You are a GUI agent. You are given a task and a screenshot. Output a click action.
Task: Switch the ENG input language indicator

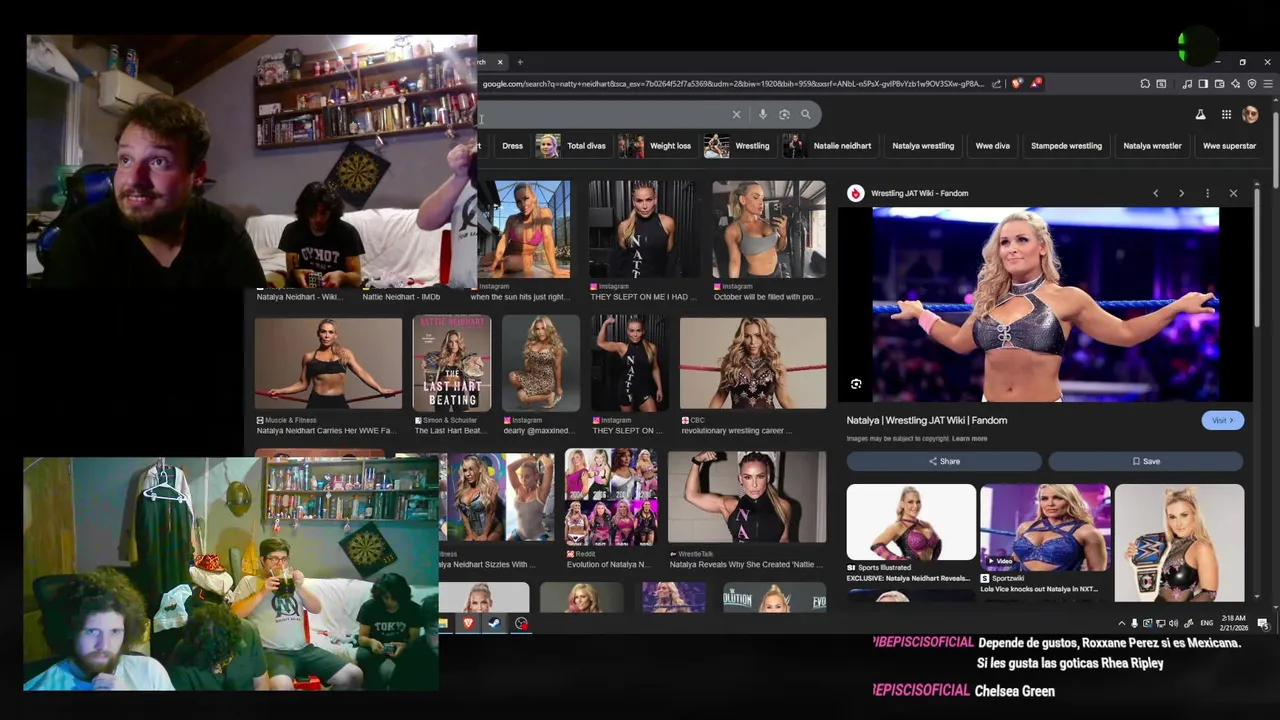(x=1207, y=623)
